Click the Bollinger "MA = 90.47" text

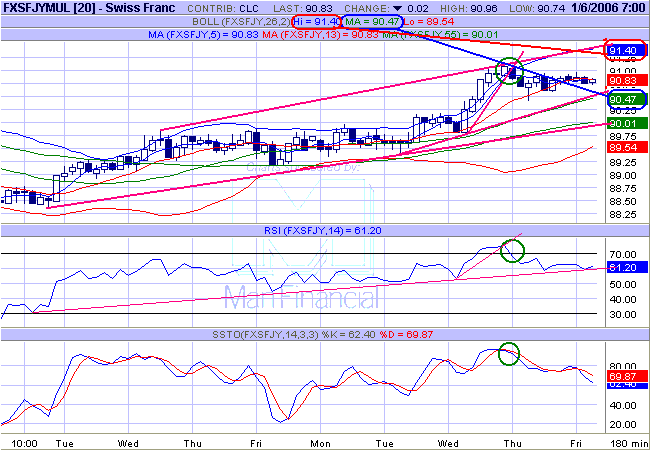click(x=373, y=22)
